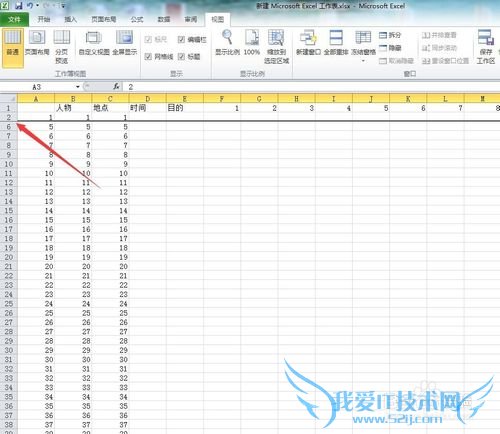Click the Name Box showing A3
The width and height of the screenshot is (500, 434).
point(37,87)
